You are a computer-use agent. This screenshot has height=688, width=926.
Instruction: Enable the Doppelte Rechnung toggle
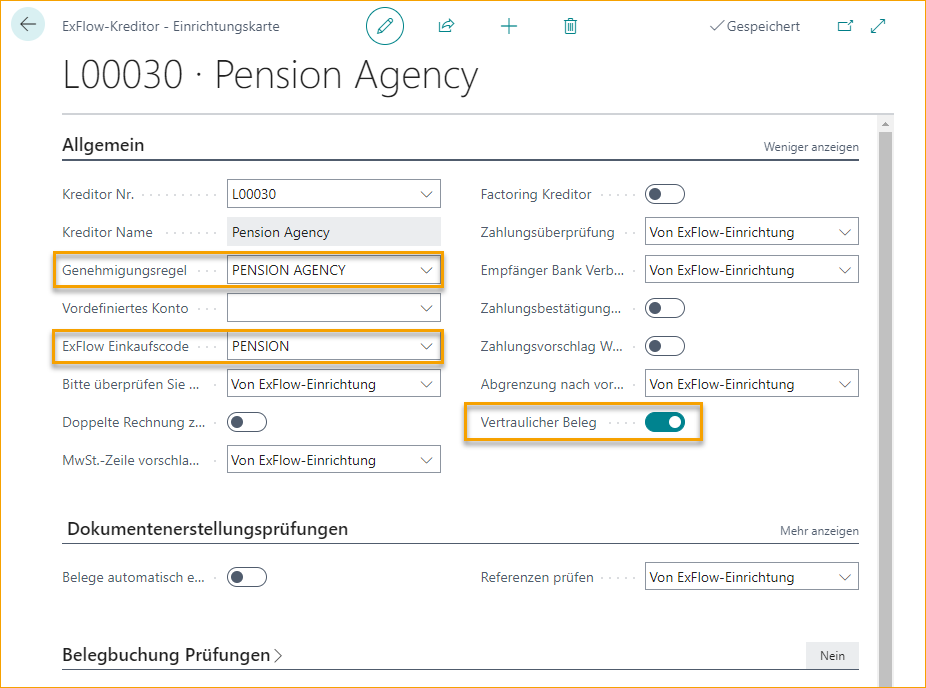pyautogui.click(x=247, y=422)
